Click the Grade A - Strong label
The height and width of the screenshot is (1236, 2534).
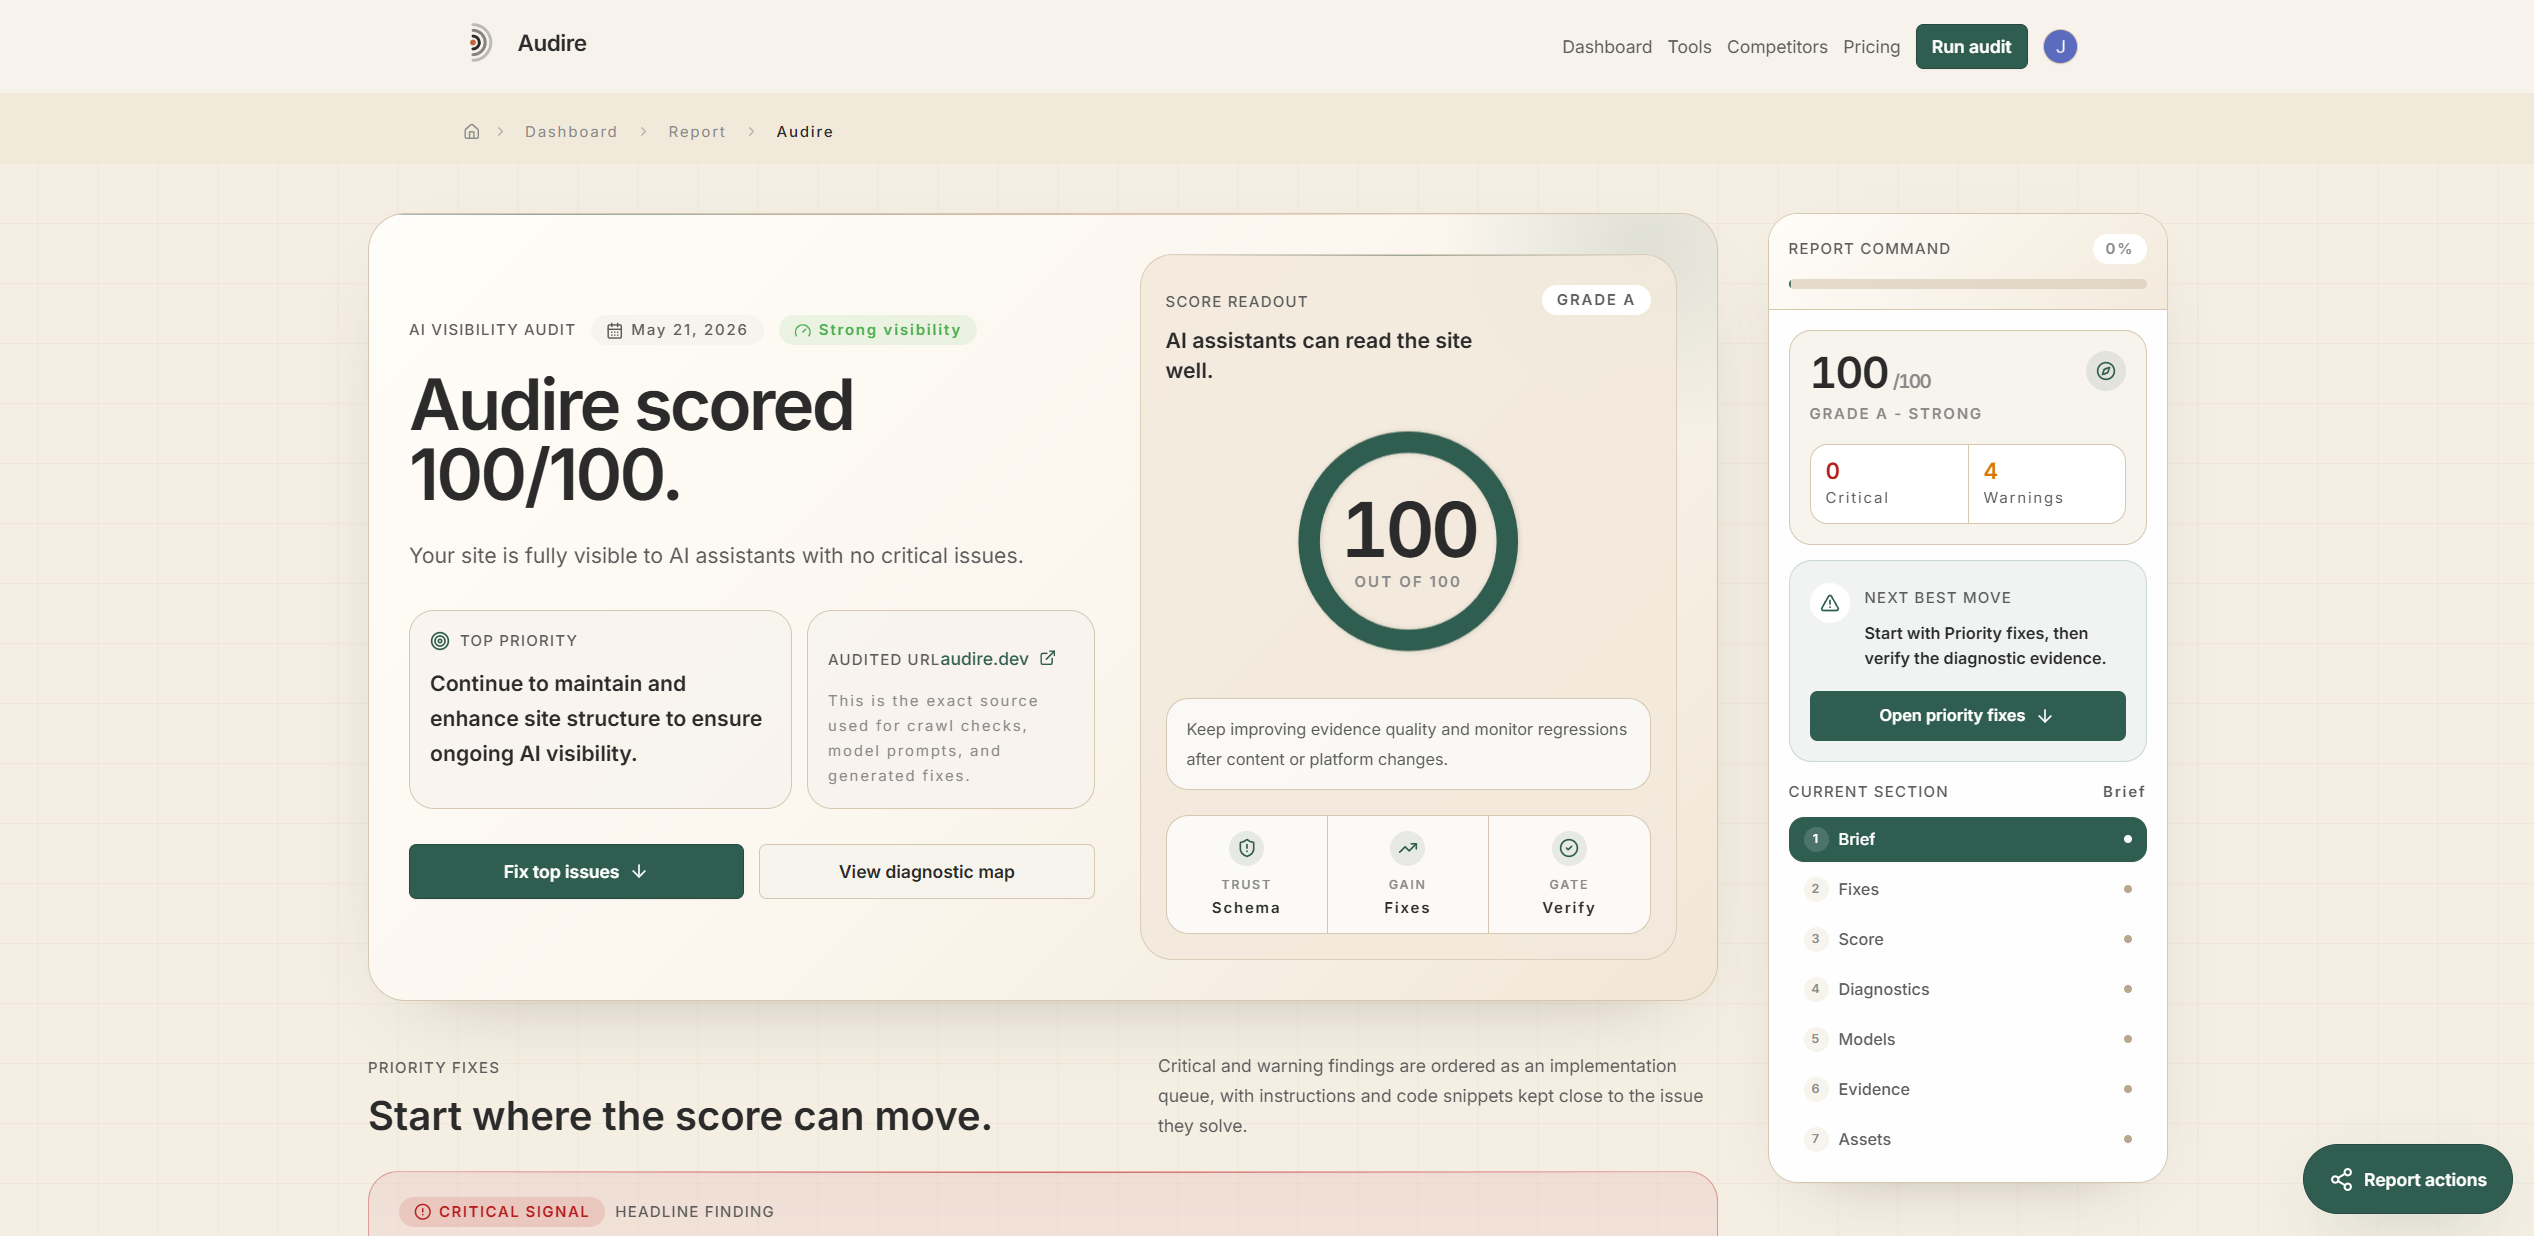pos(1896,414)
